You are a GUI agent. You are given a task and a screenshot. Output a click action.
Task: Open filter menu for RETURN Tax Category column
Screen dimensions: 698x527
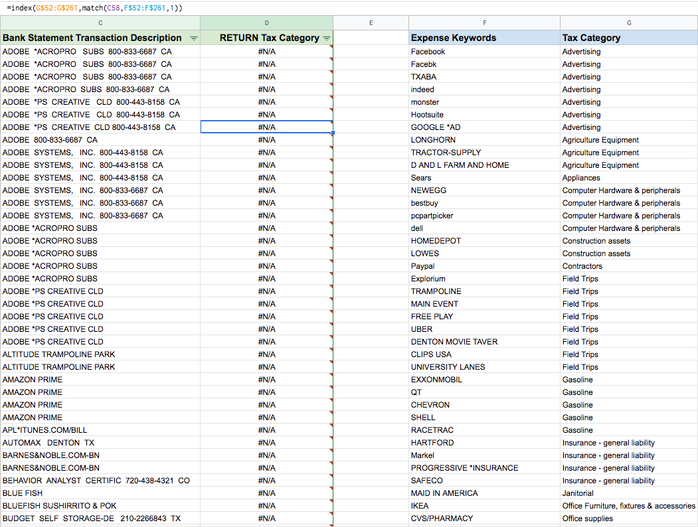[327, 38]
